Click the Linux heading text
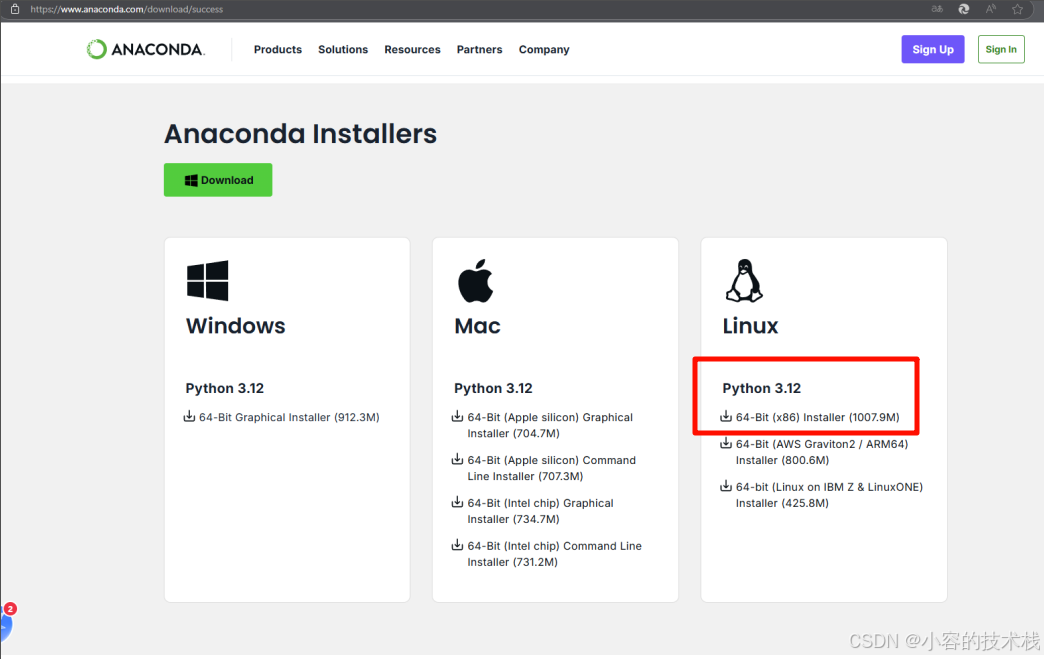 (750, 326)
